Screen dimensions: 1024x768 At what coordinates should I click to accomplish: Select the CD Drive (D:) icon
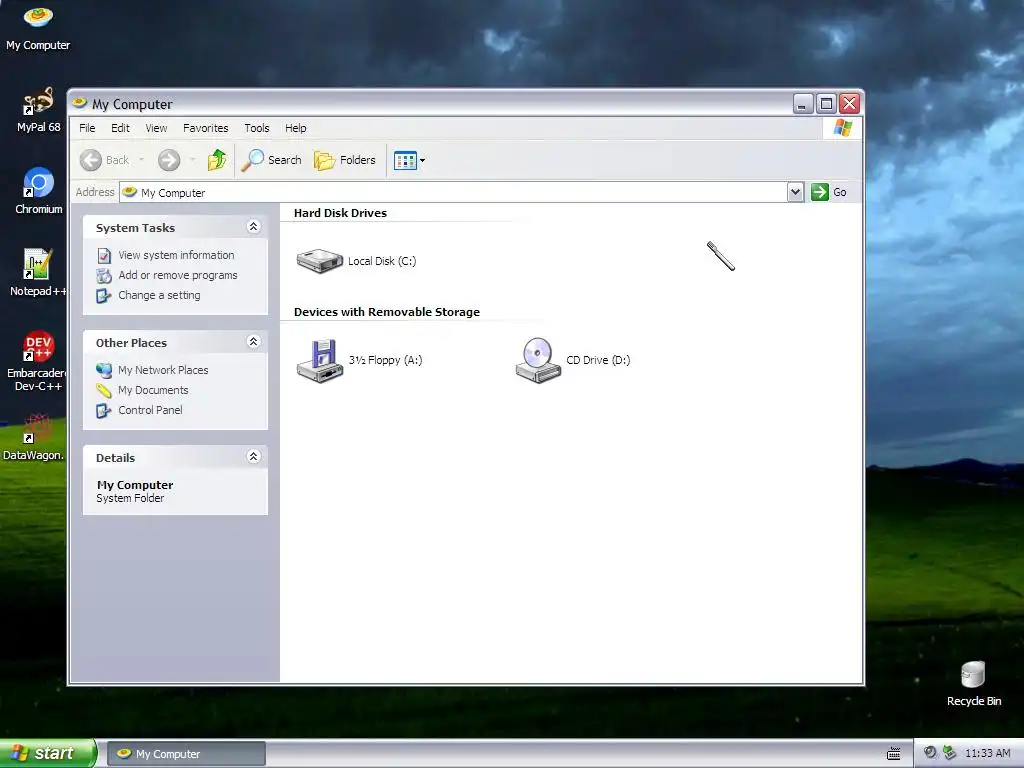coord(538,360)
